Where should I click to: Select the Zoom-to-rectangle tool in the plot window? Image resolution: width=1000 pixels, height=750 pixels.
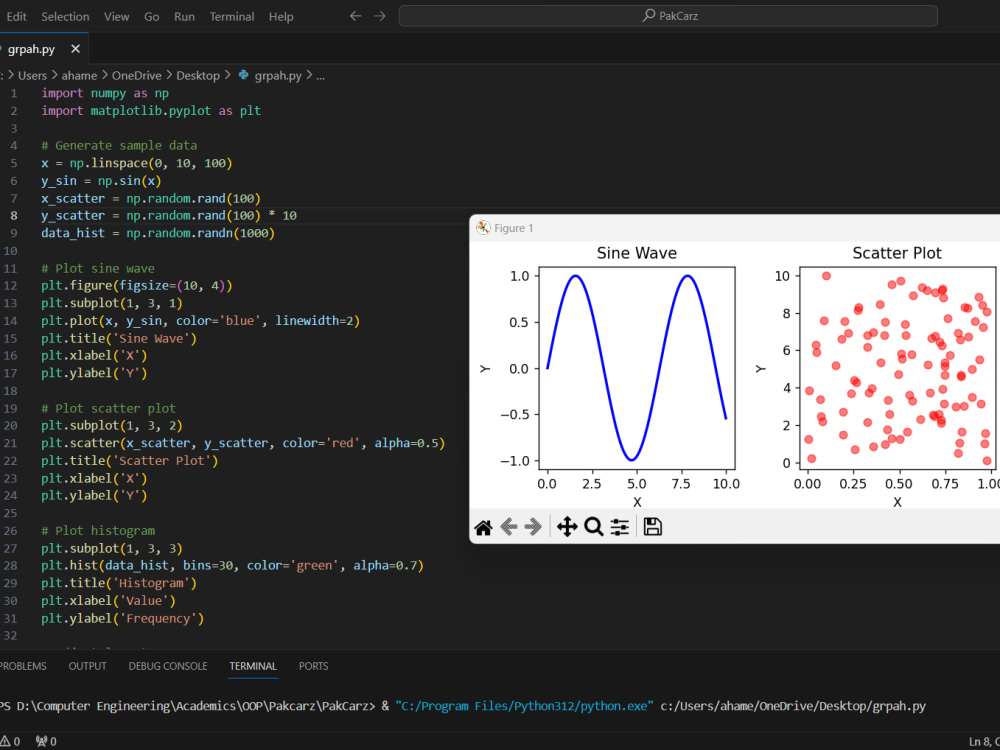(x=594, y=526)
